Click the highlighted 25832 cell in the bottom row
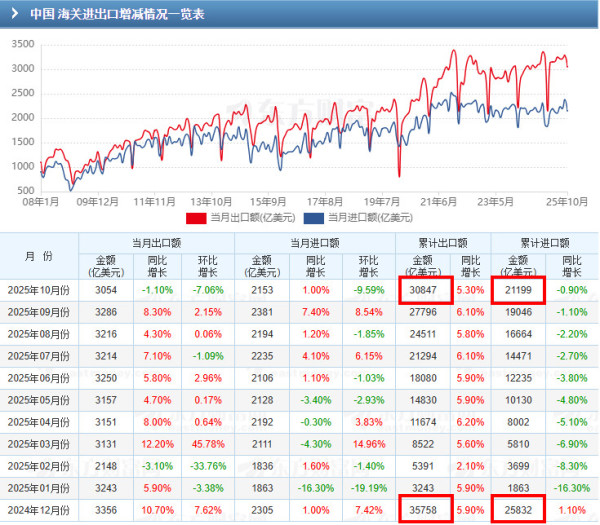Image resolution: width=600 pixels, height=525 pixels. tap(518, 508)
